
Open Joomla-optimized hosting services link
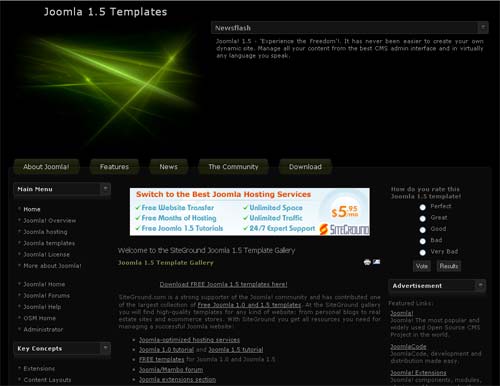(x=189, y=340)
